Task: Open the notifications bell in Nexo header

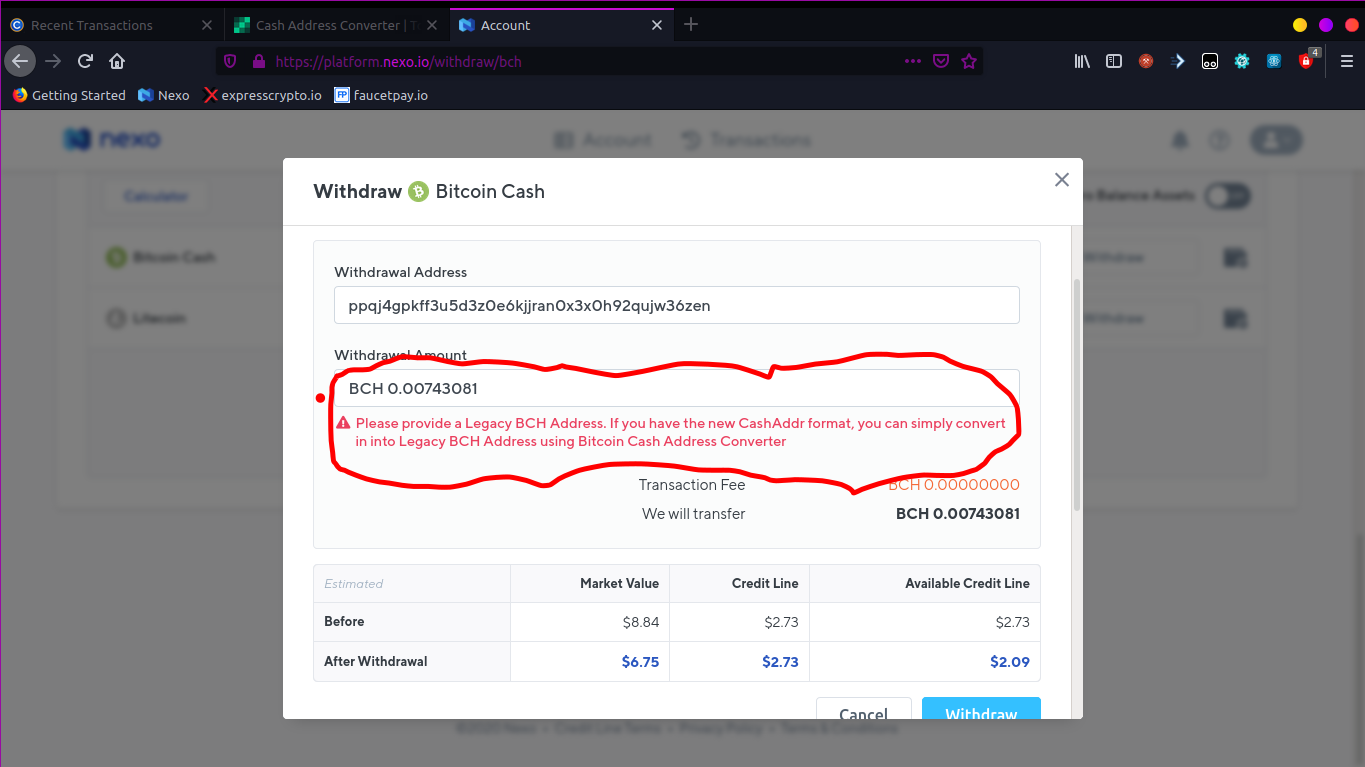Action: pyautogui.click(x=1181, y=140)
